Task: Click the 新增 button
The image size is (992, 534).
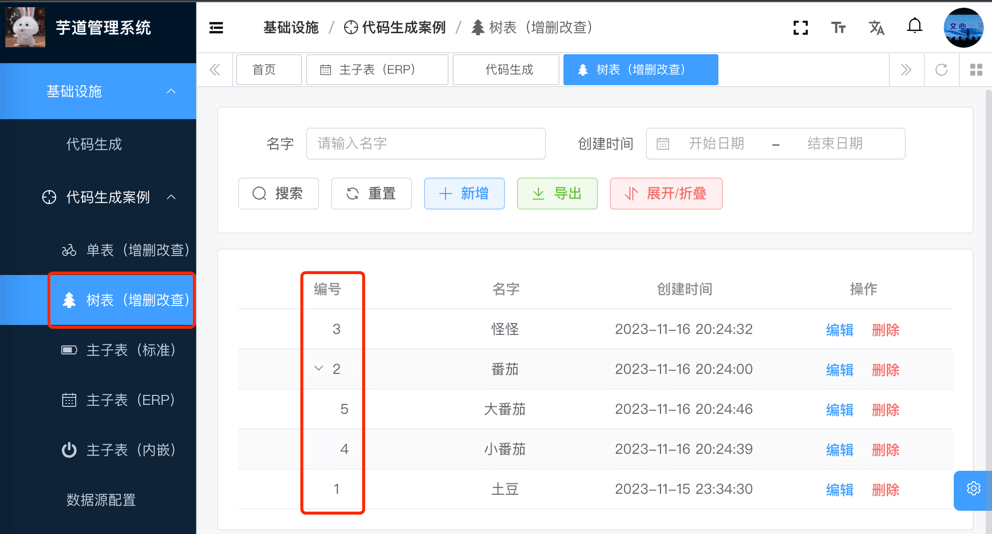Action: (464, 194)
